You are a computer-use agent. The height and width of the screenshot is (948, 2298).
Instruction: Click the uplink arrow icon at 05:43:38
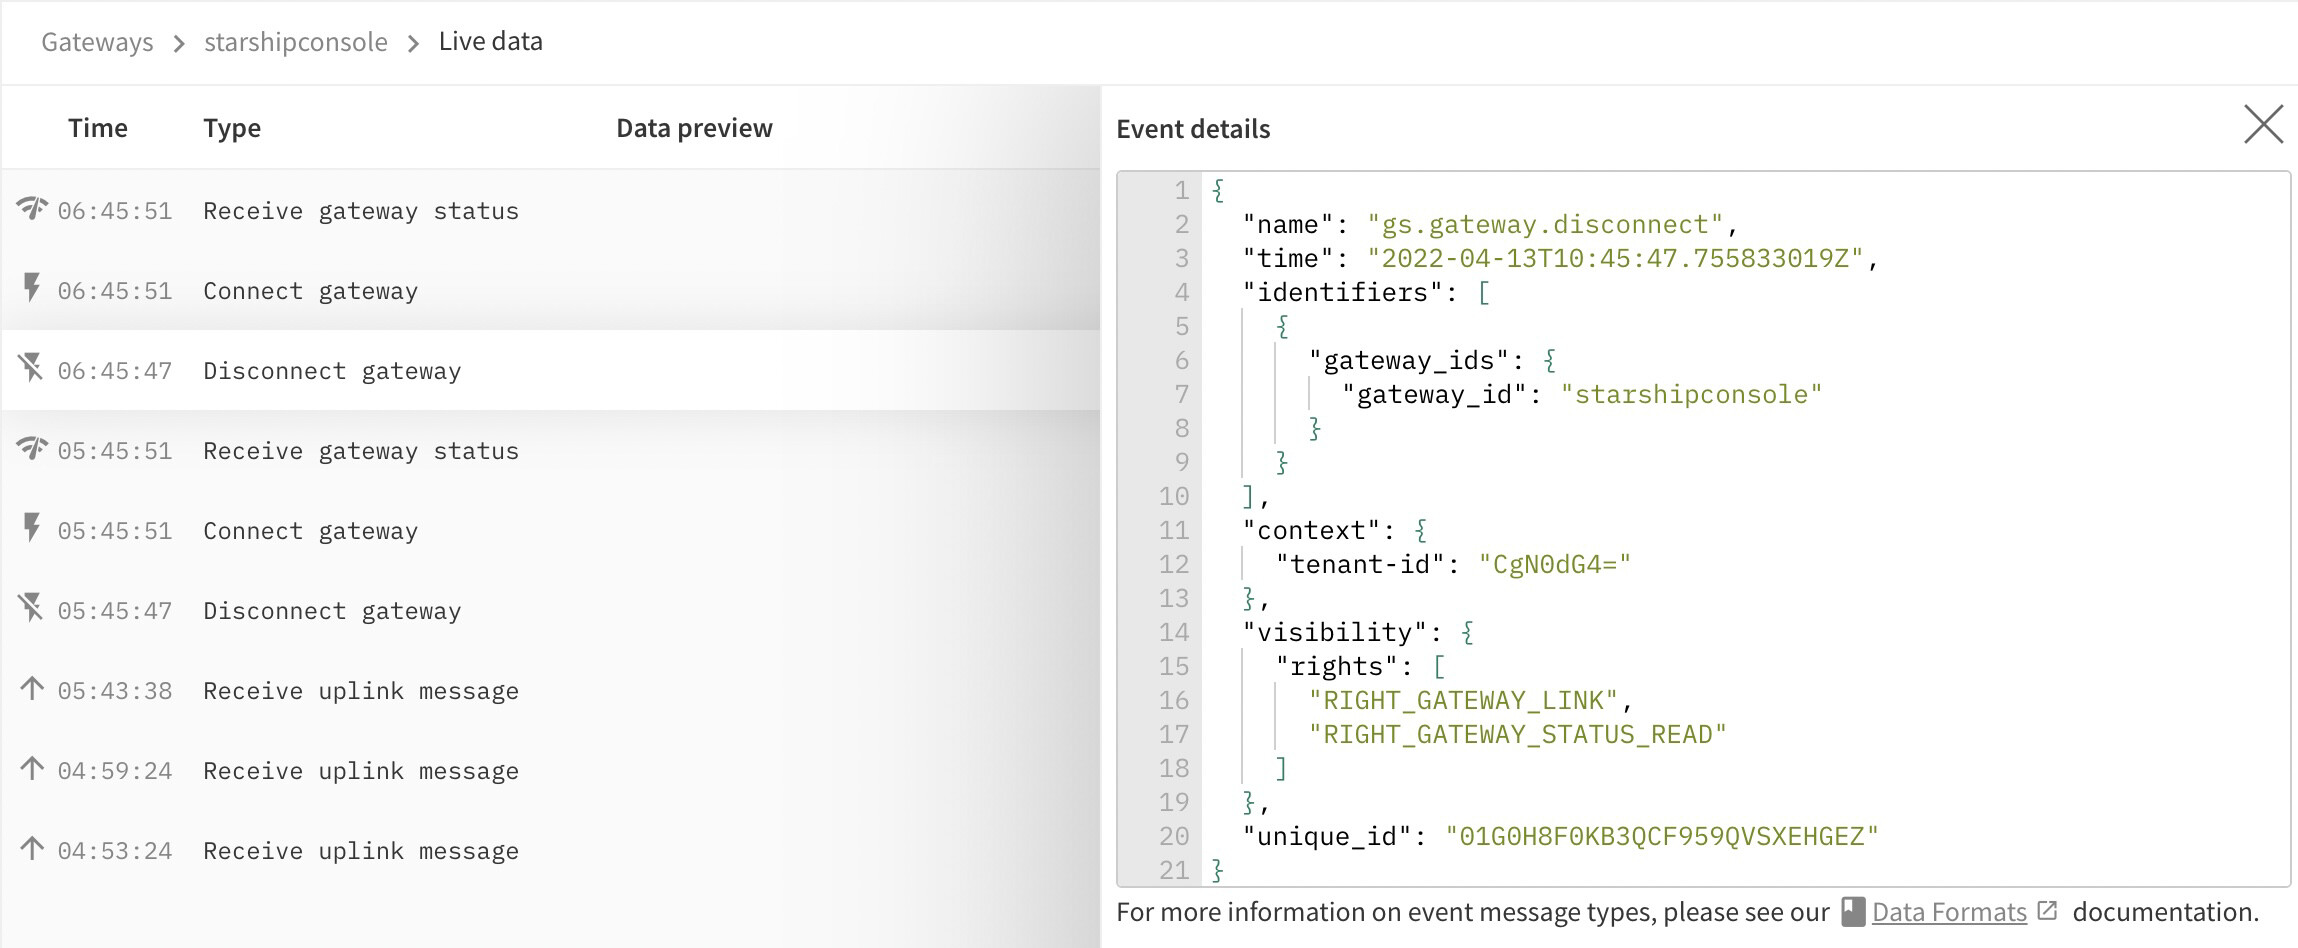(32, 689)
